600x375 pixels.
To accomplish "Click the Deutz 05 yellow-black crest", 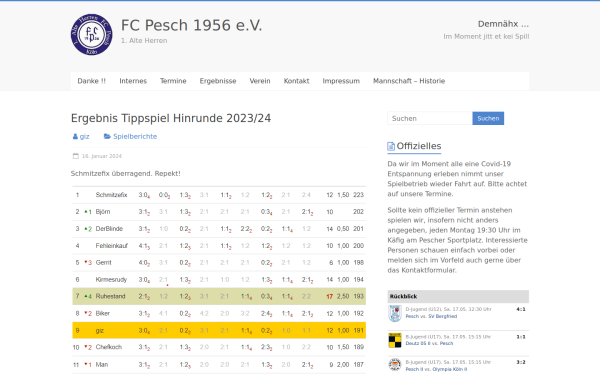I will (395, 340).
